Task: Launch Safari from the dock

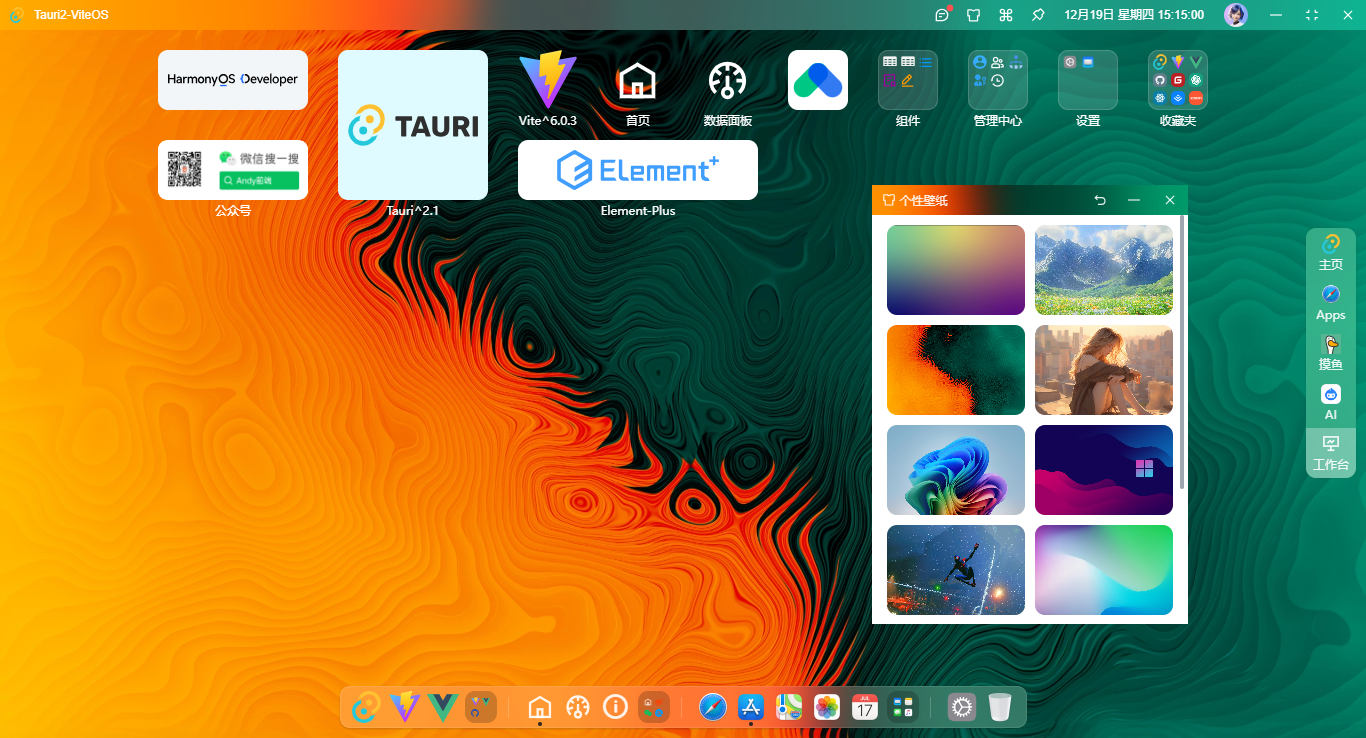Action: tap(712, 707)
